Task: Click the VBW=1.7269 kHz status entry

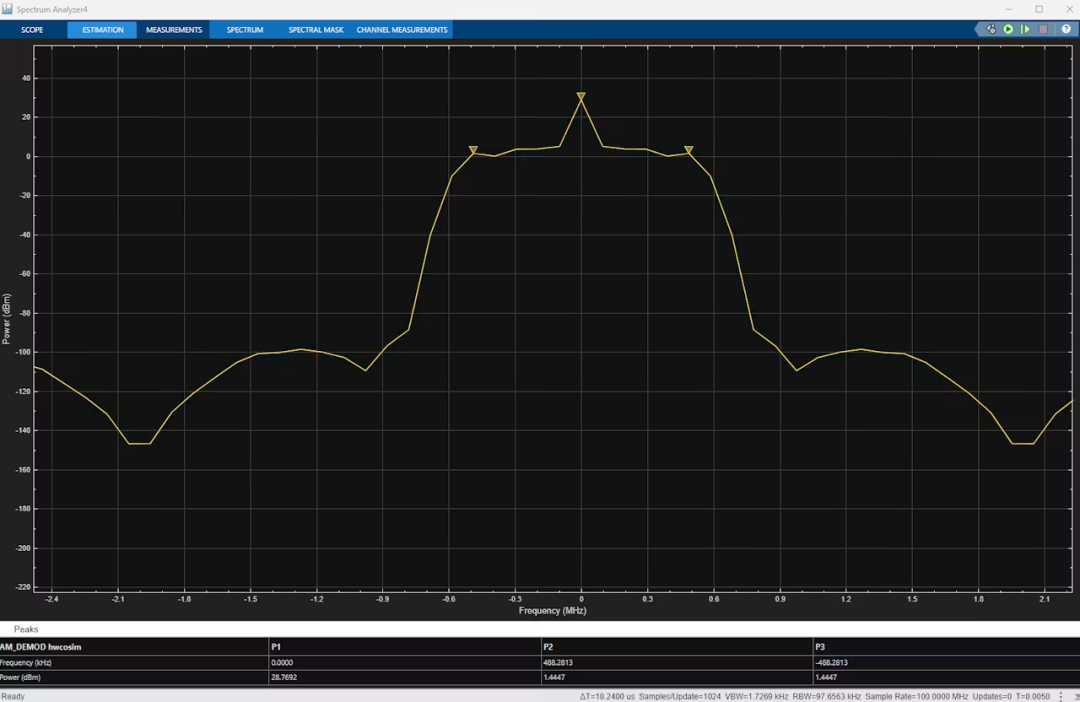Action: coord(757,696)
